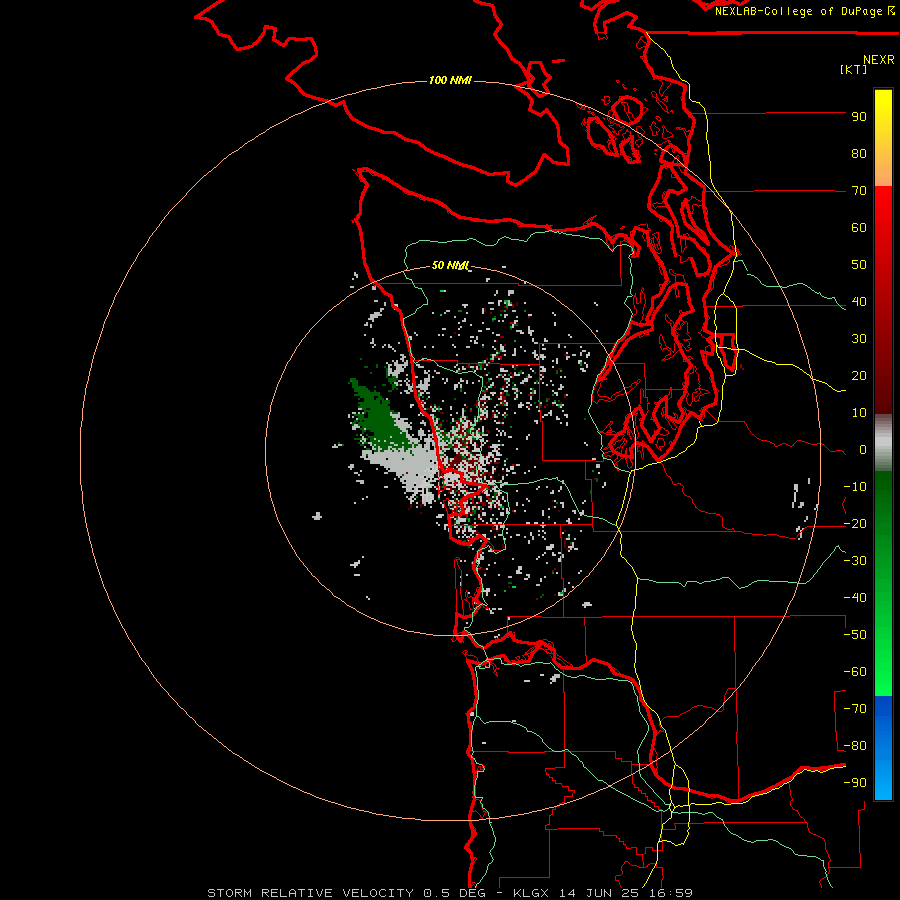Click the -20 value on velocity scale
This screenshot has width=900, height=900.
click(x=855, y=524)
